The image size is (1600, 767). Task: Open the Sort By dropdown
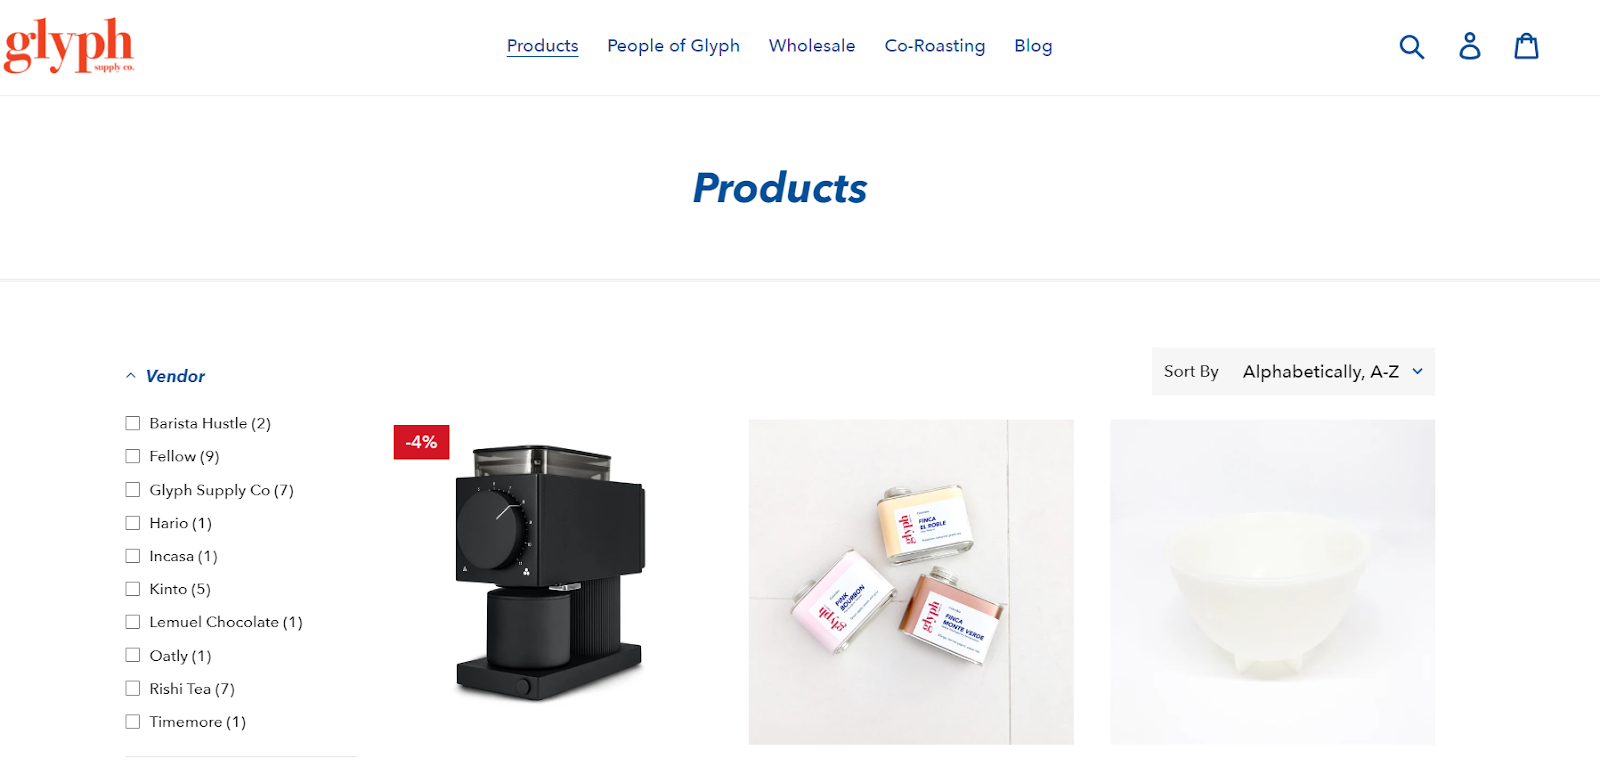(x=1292, y=371)
